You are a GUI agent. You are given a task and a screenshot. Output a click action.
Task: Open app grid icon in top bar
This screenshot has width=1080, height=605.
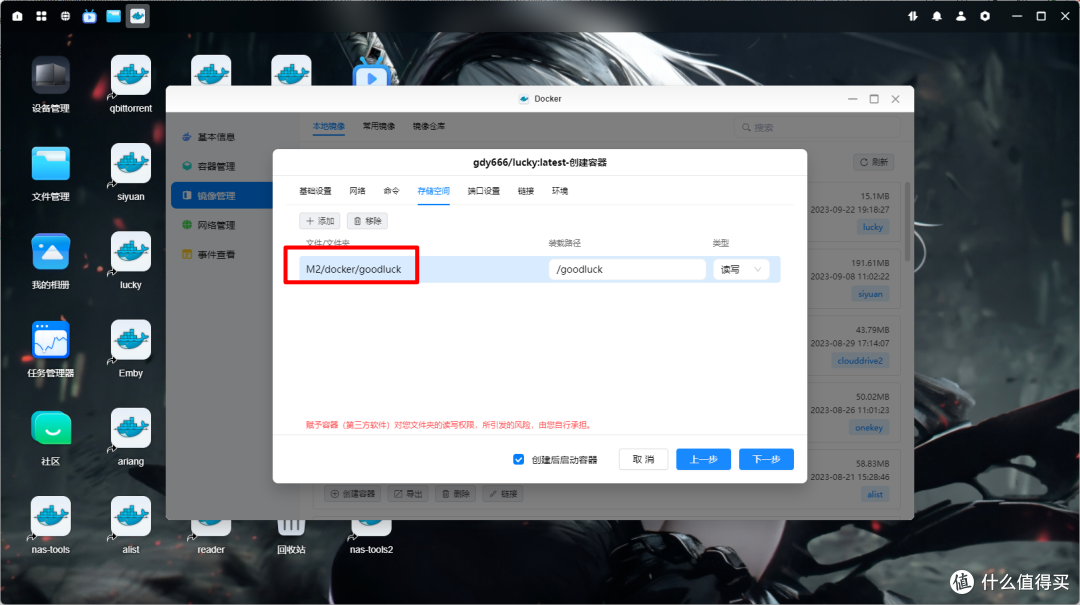pyautogui.click(x=41, y=16)
